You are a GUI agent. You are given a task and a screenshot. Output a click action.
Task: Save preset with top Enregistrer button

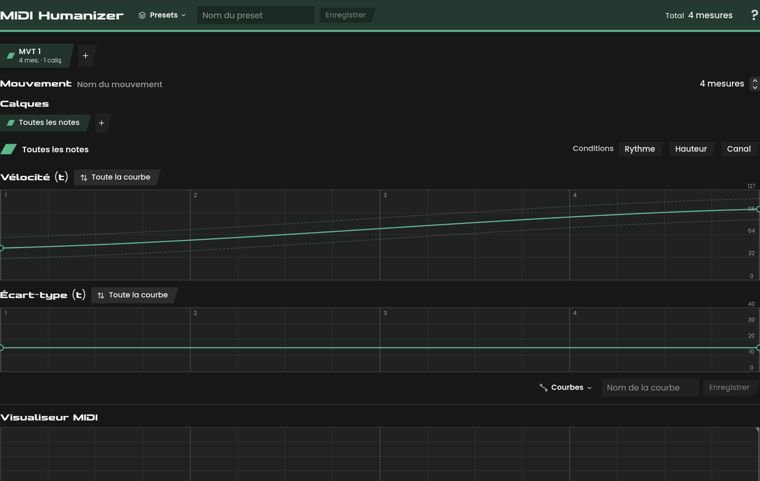[346, 15]
